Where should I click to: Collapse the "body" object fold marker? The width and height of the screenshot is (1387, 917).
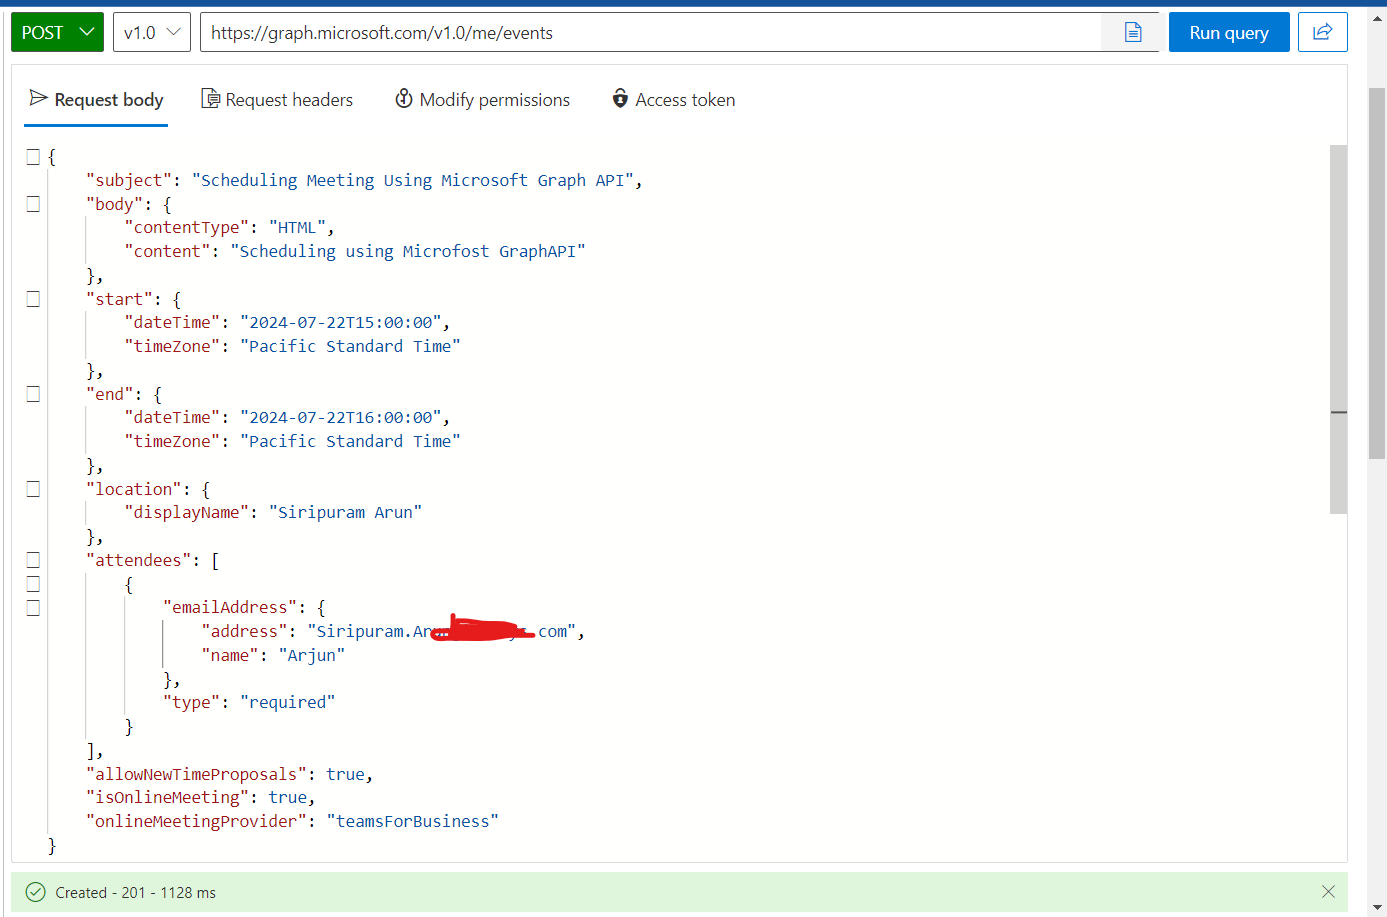click(33, 204)
